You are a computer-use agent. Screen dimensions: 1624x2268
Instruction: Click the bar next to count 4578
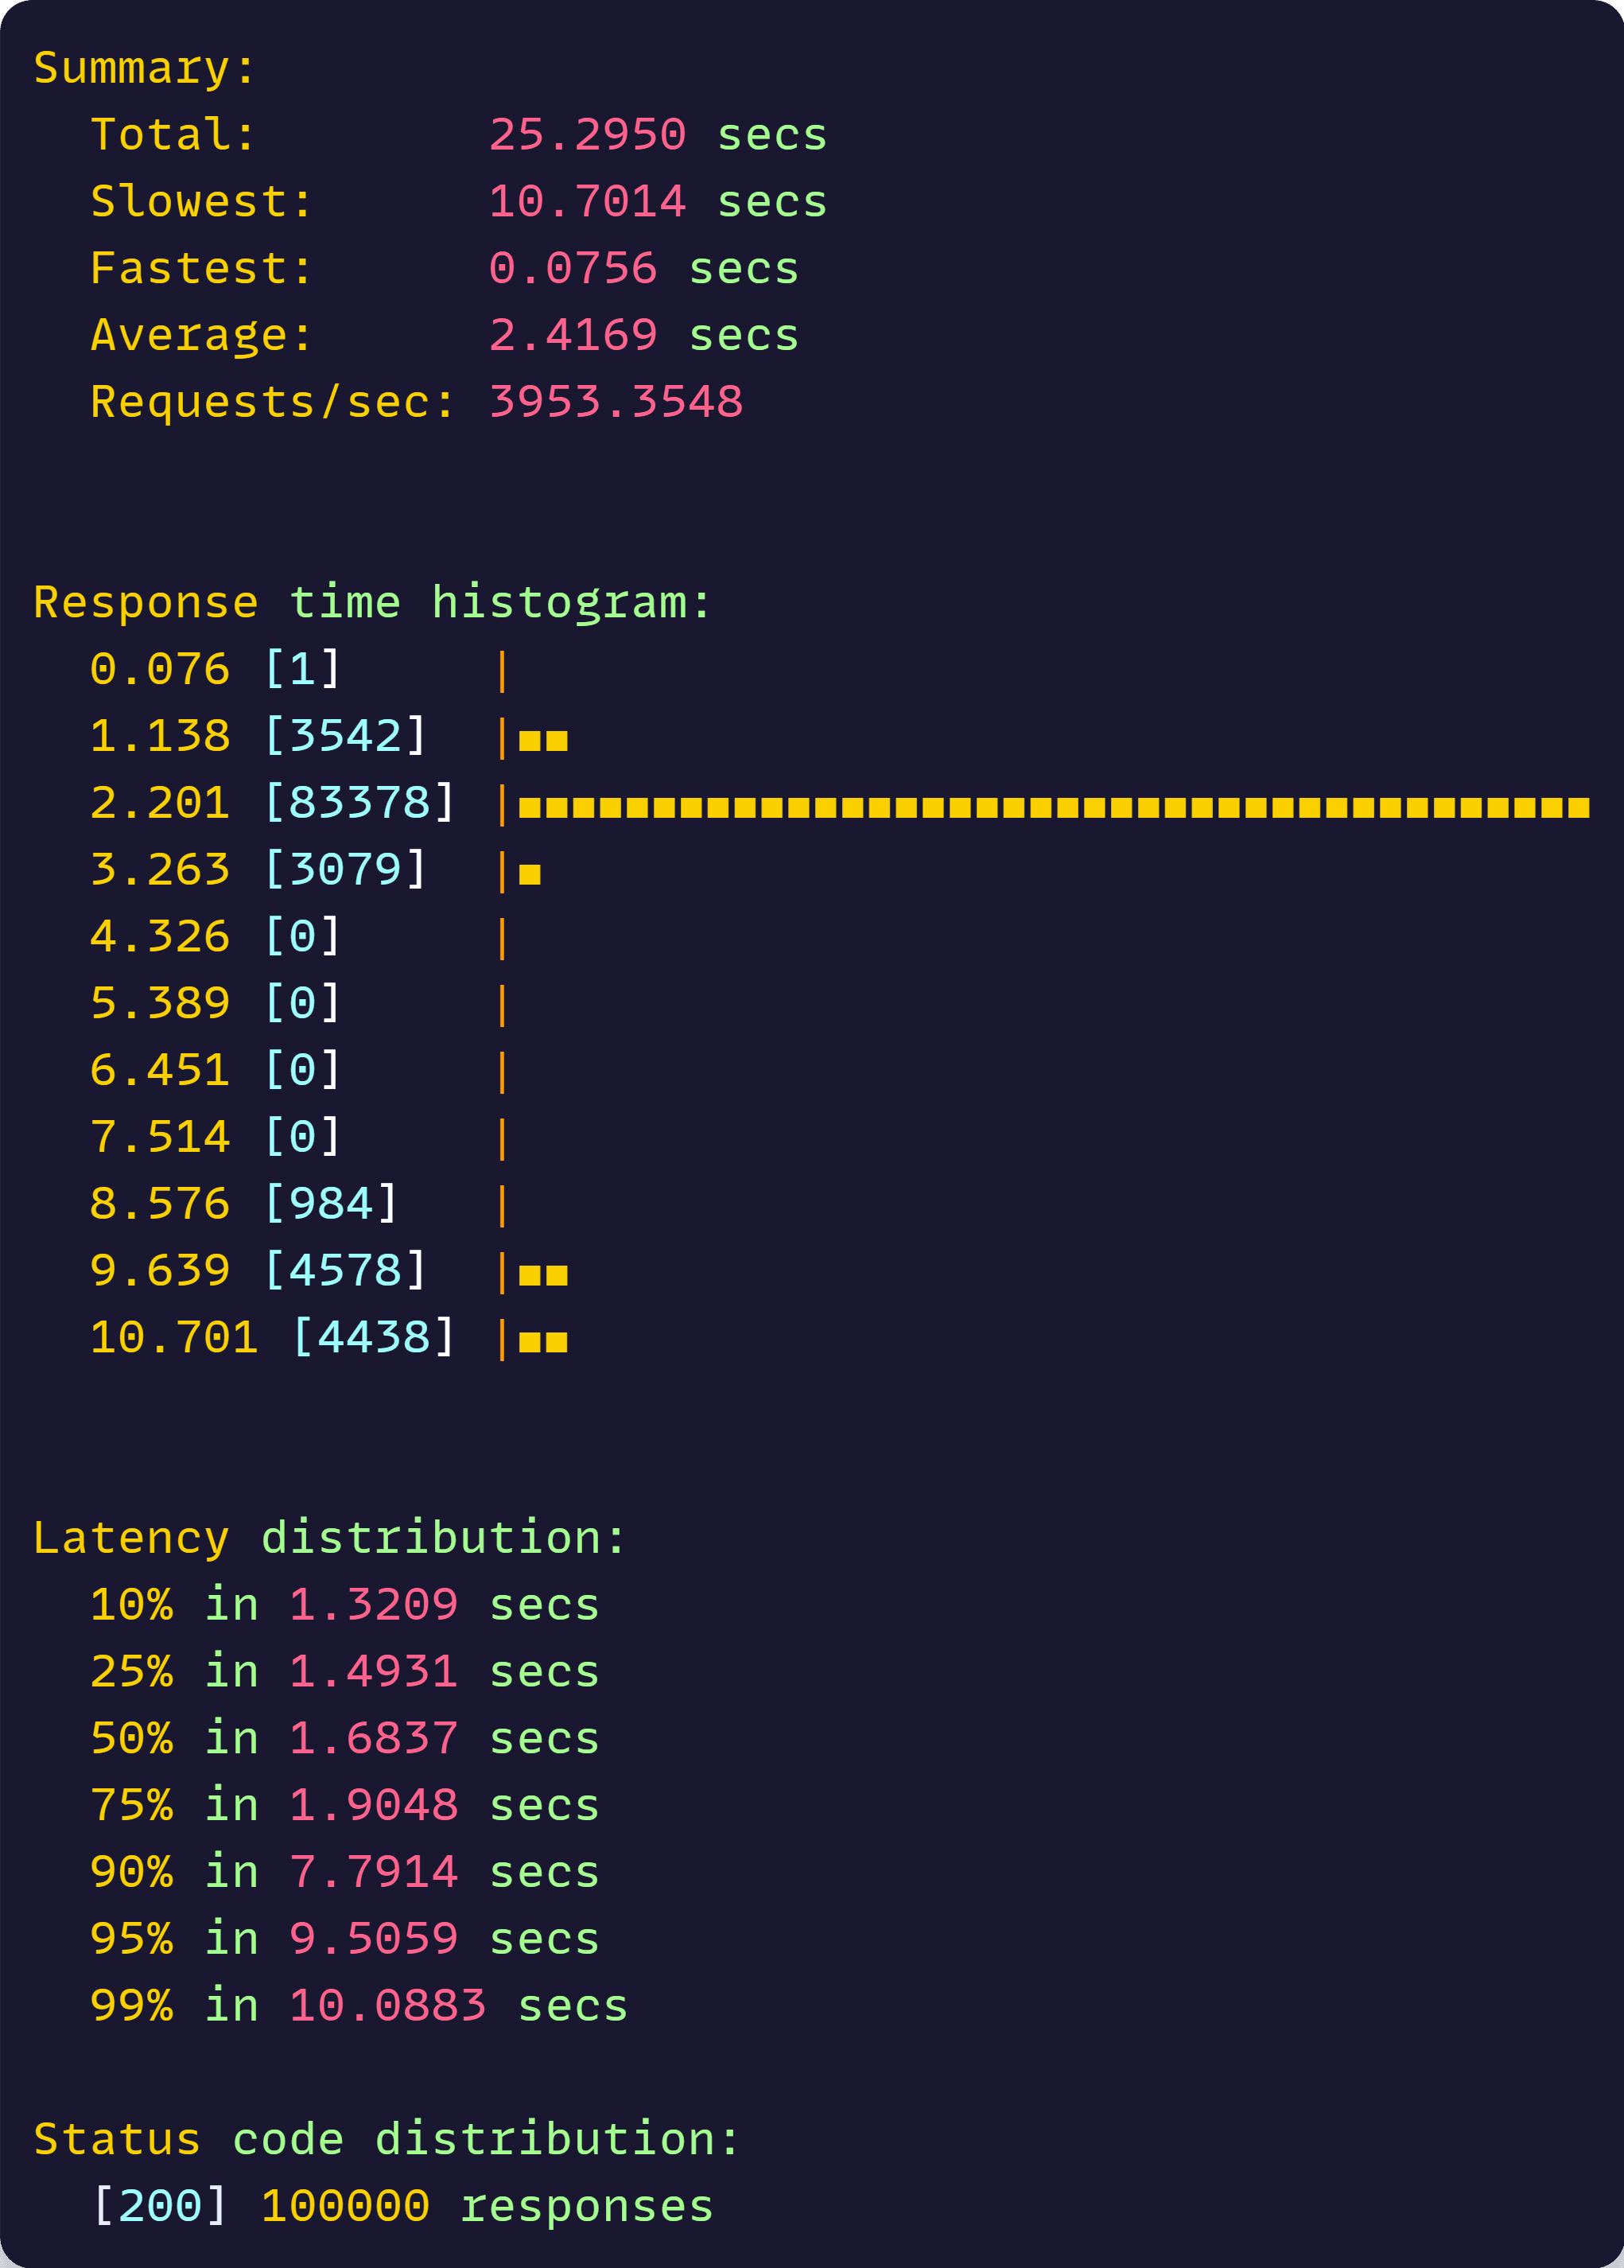coord(543,1275)
